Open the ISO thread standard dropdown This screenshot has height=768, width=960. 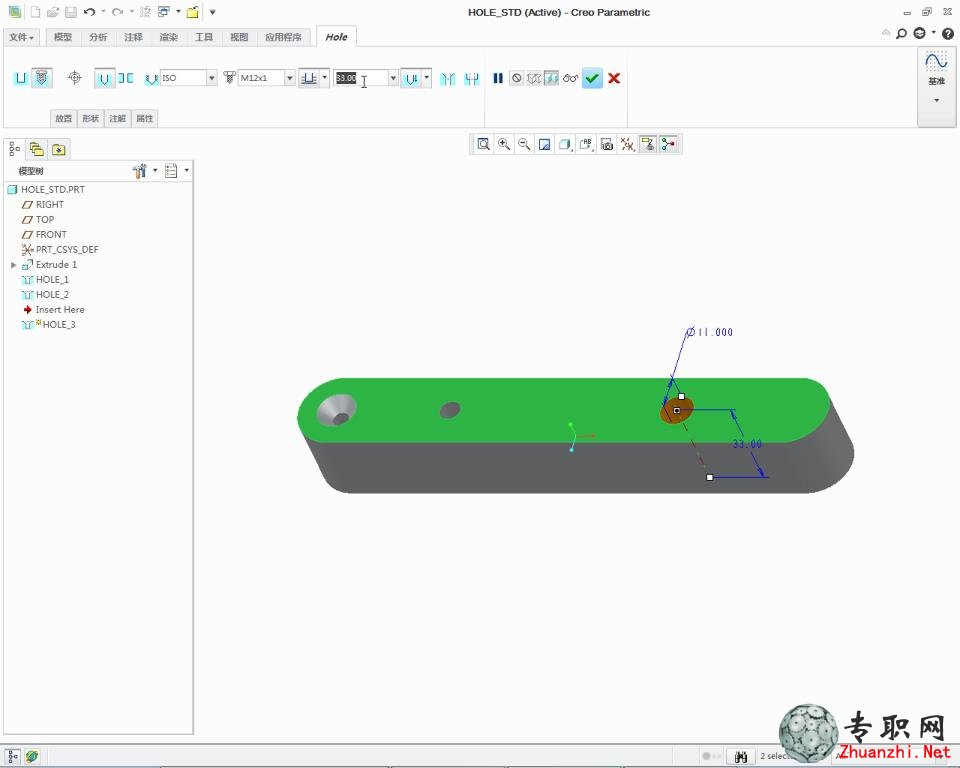click(x=212, y=78)
